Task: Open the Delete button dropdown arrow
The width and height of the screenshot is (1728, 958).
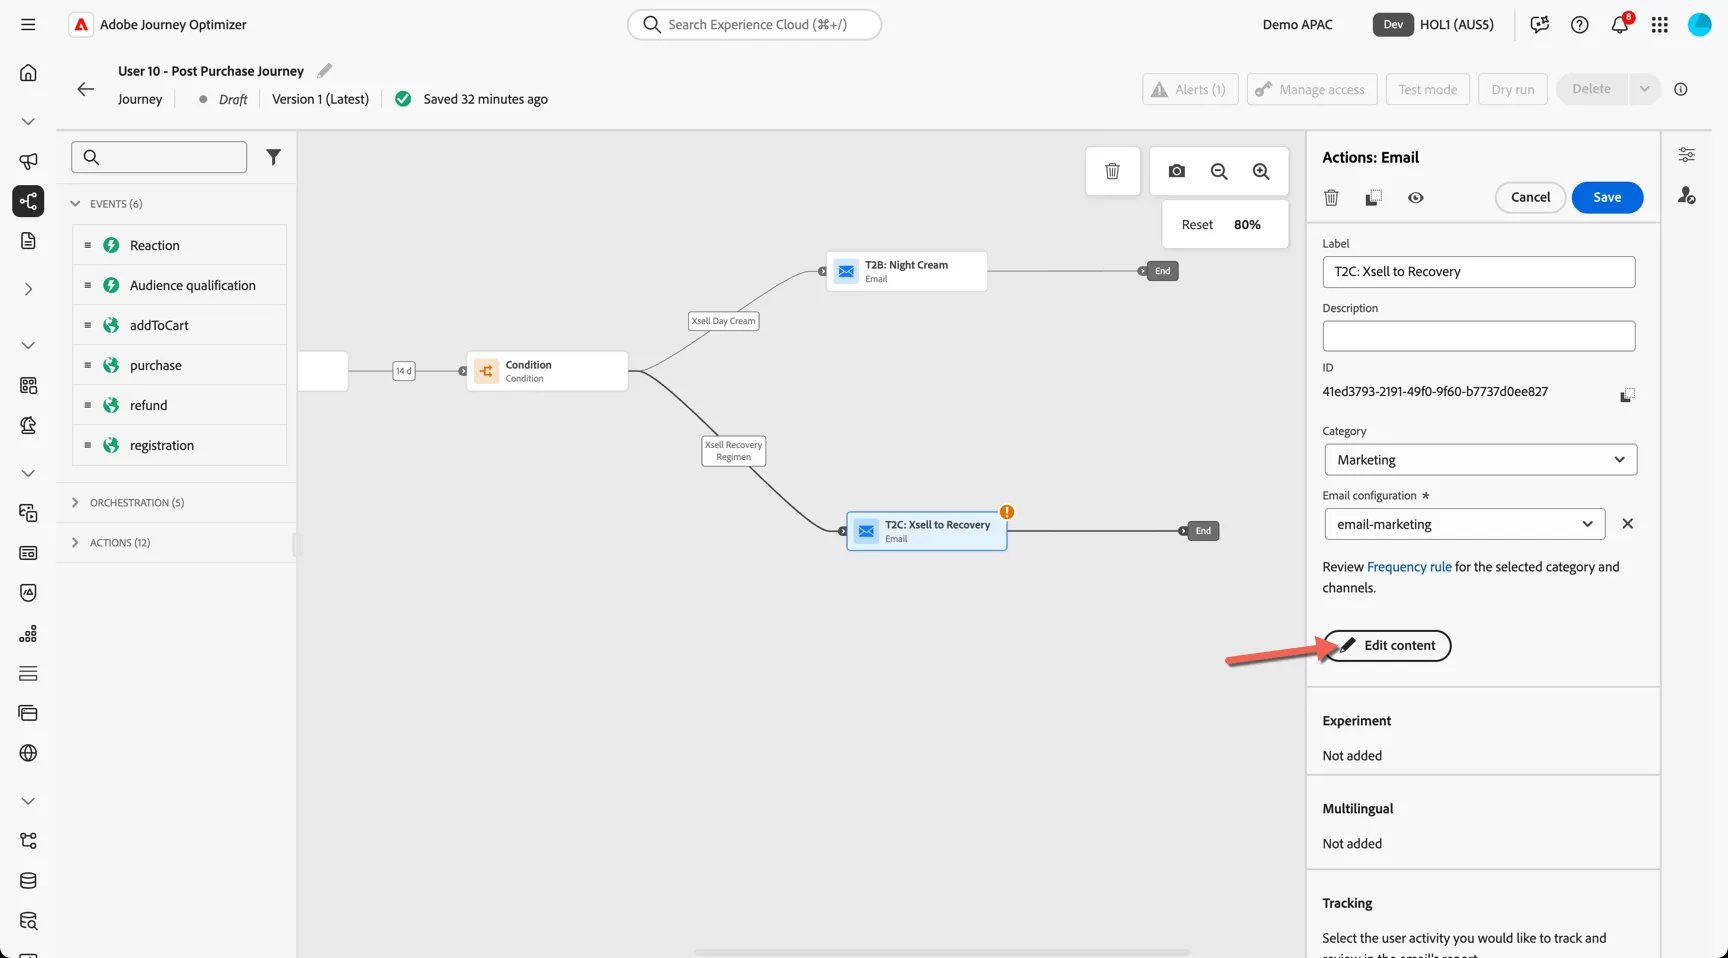Action: (x=1644, y=89)
